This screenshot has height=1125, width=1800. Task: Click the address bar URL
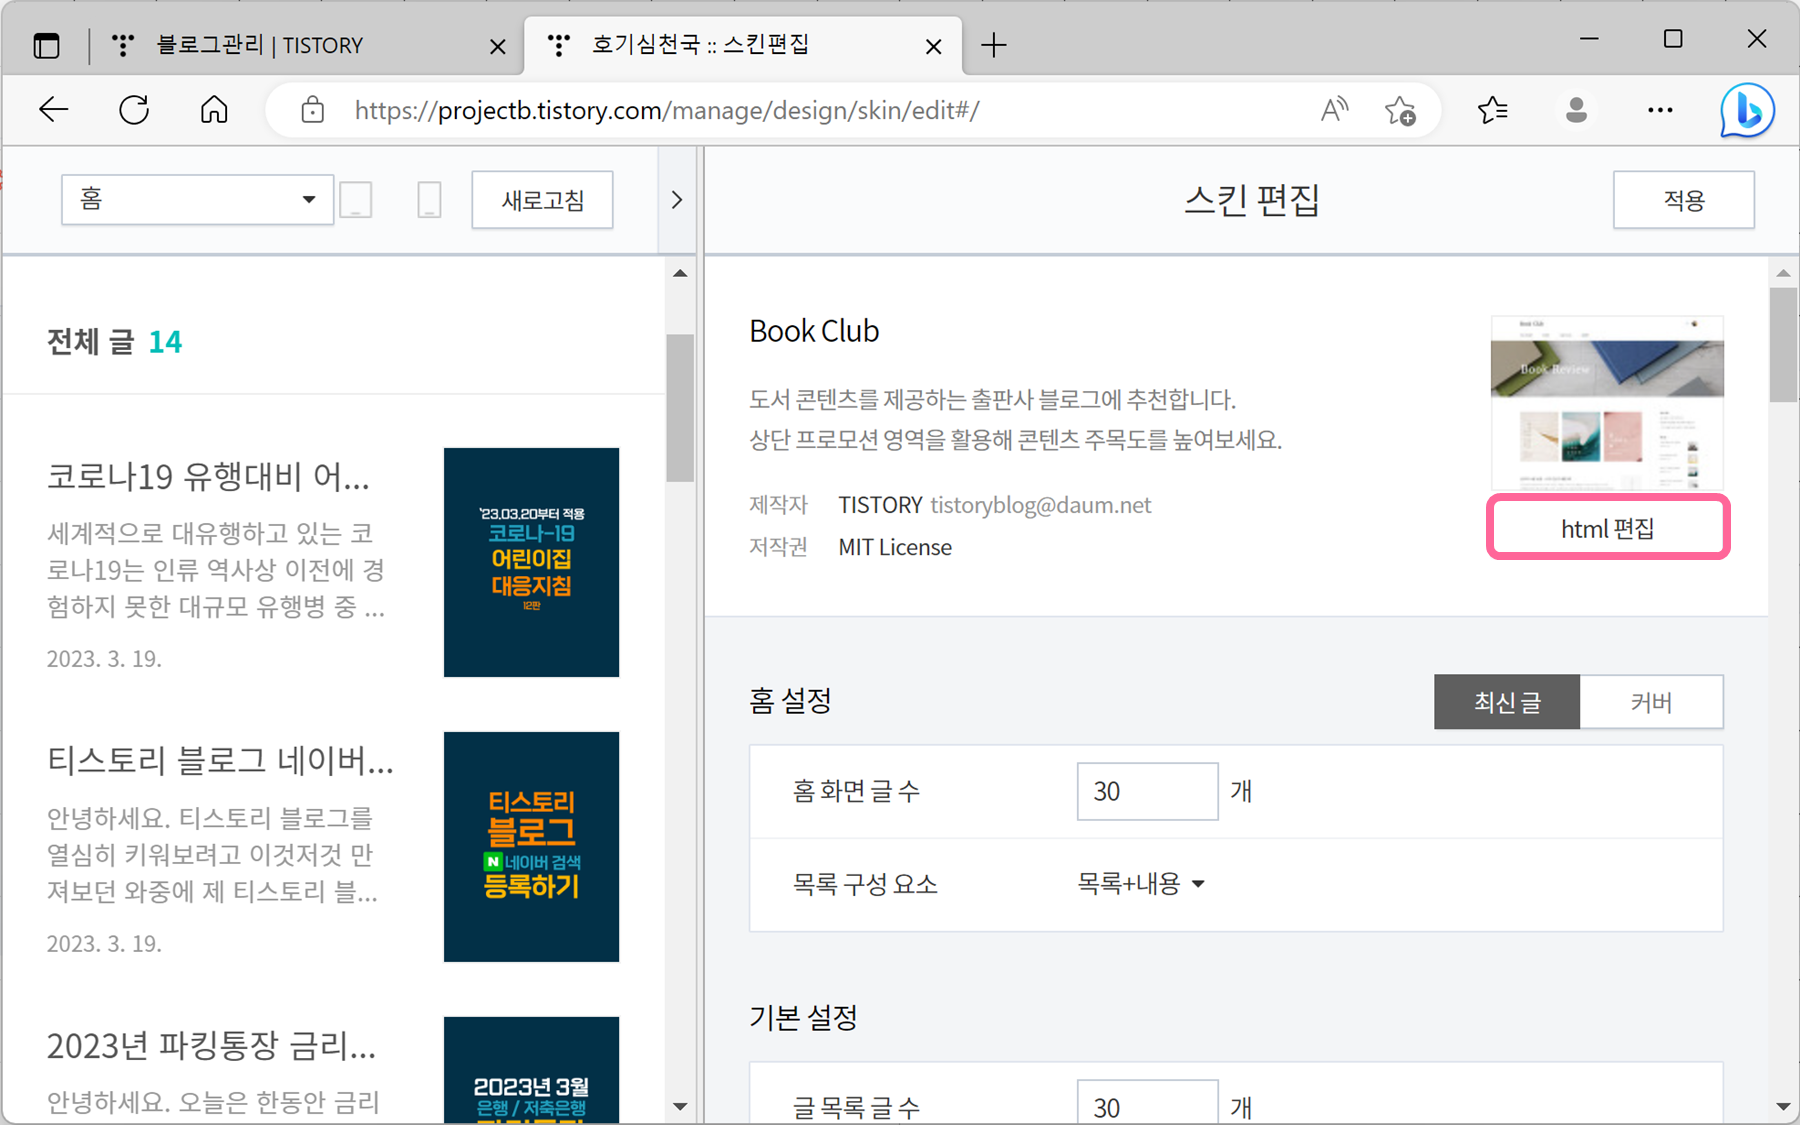(667, 110)
